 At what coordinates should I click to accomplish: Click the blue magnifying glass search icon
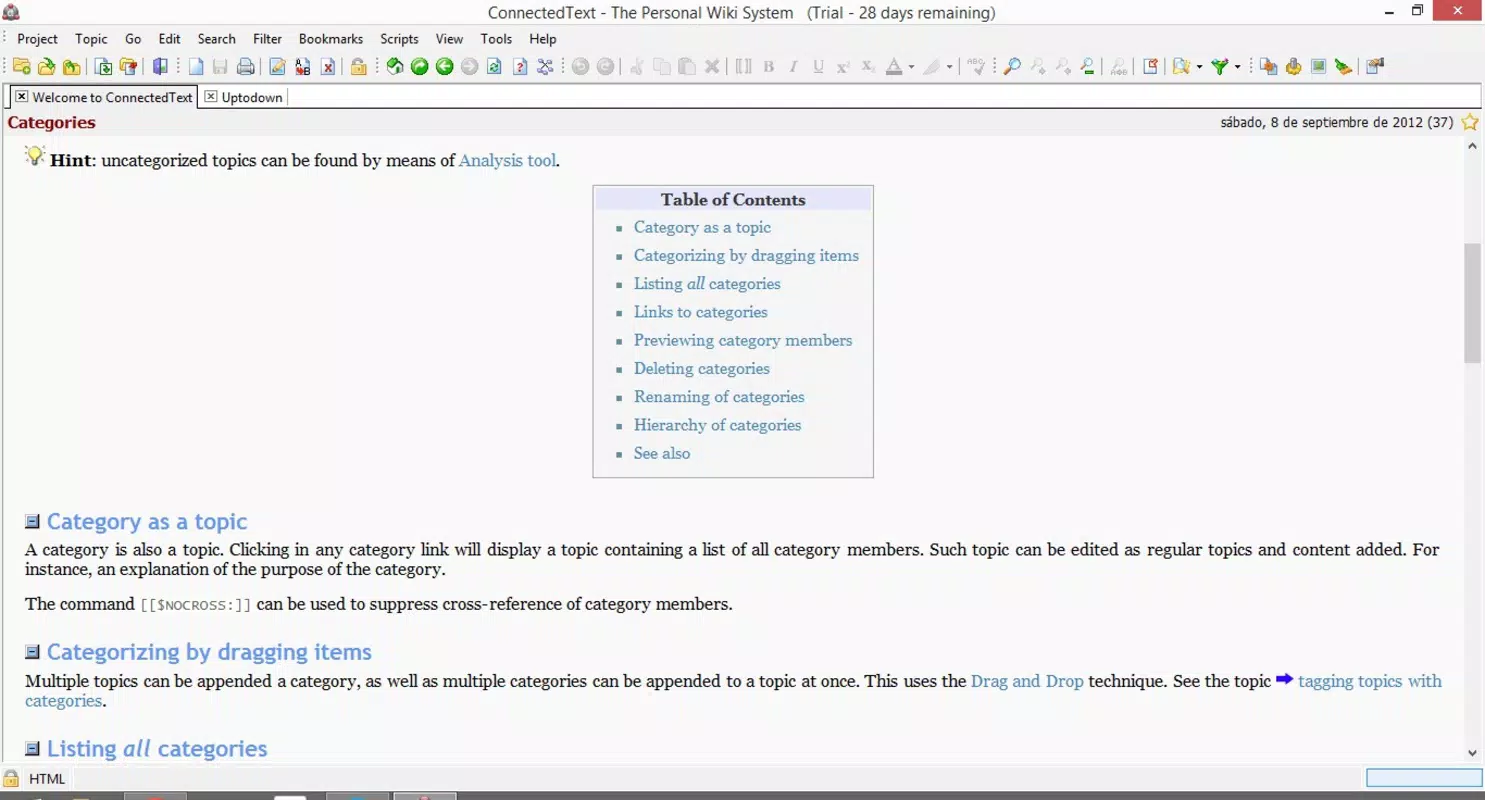pyautogui.click(x=1012, y=67)
